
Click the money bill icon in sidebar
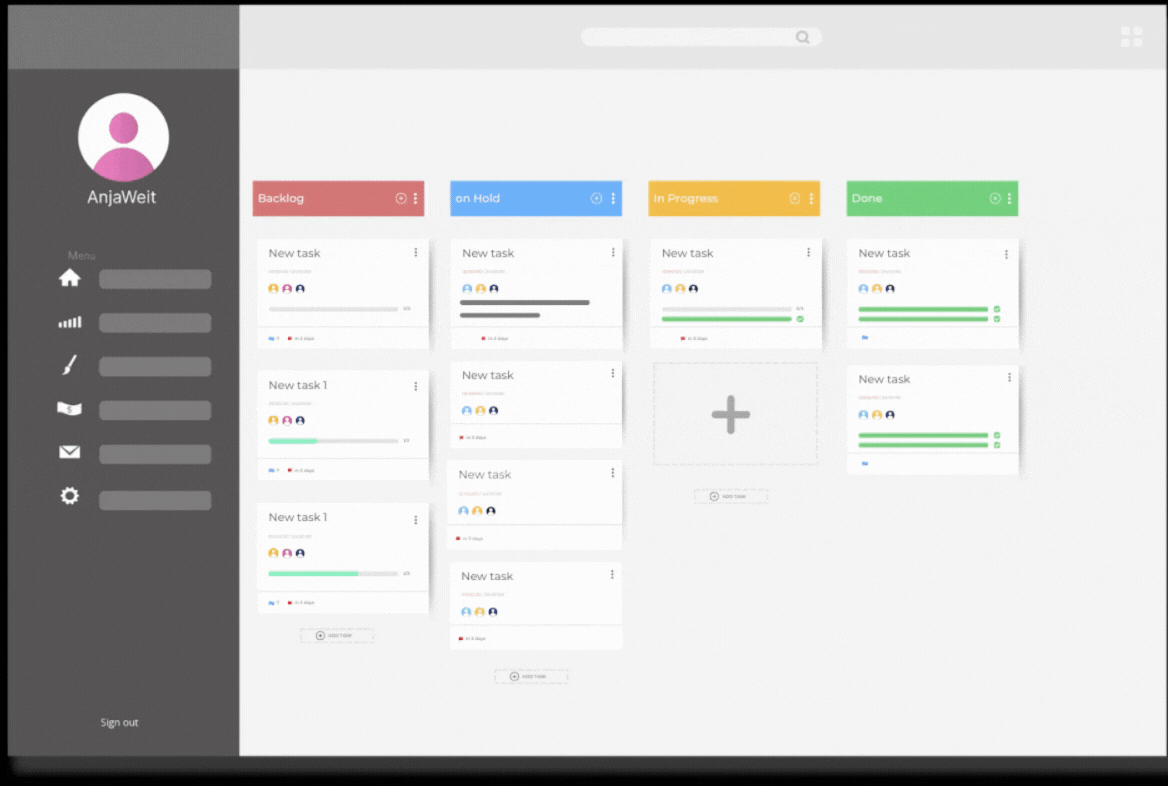(69, 409)
